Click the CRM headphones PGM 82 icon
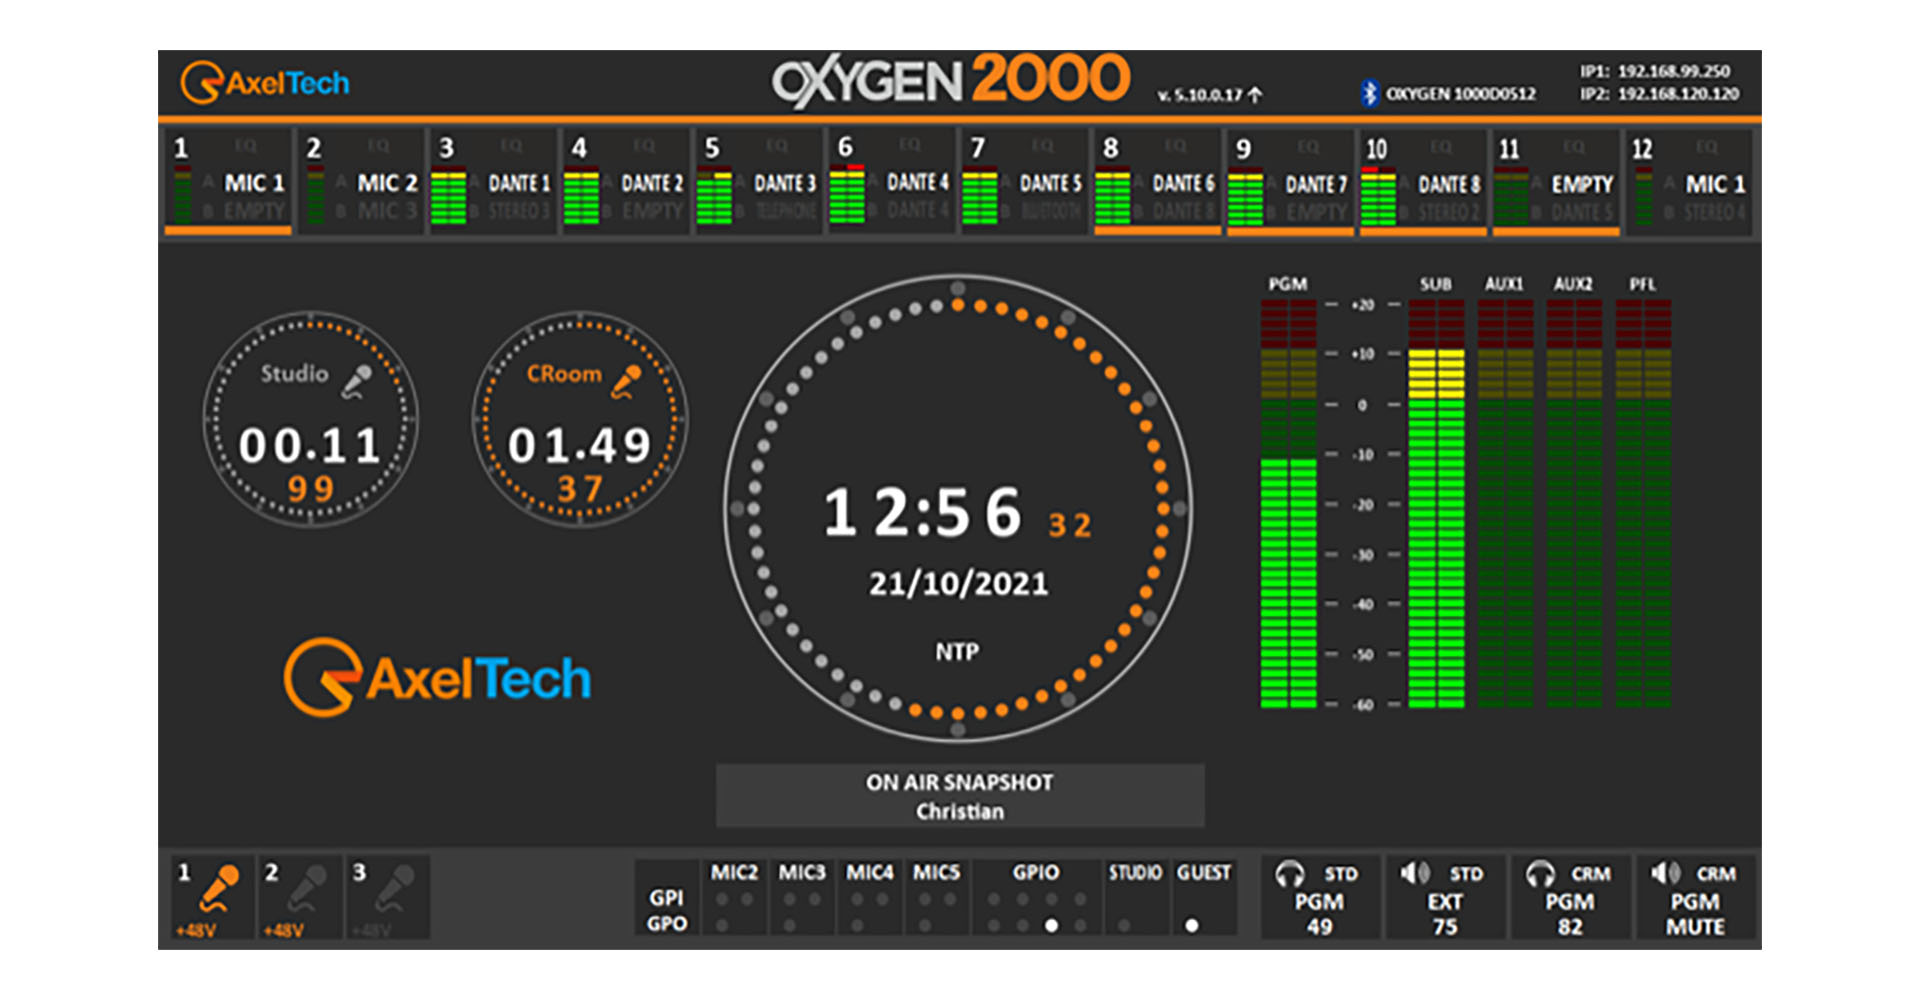The height and width of the screenshot is (1000, 1920). pyautogui.click(x=1540, y=874)
